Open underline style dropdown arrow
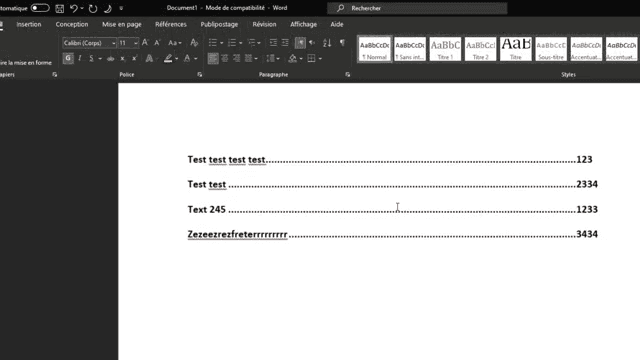640x360 pixels. pyautogui.click(x=100, y=59)
